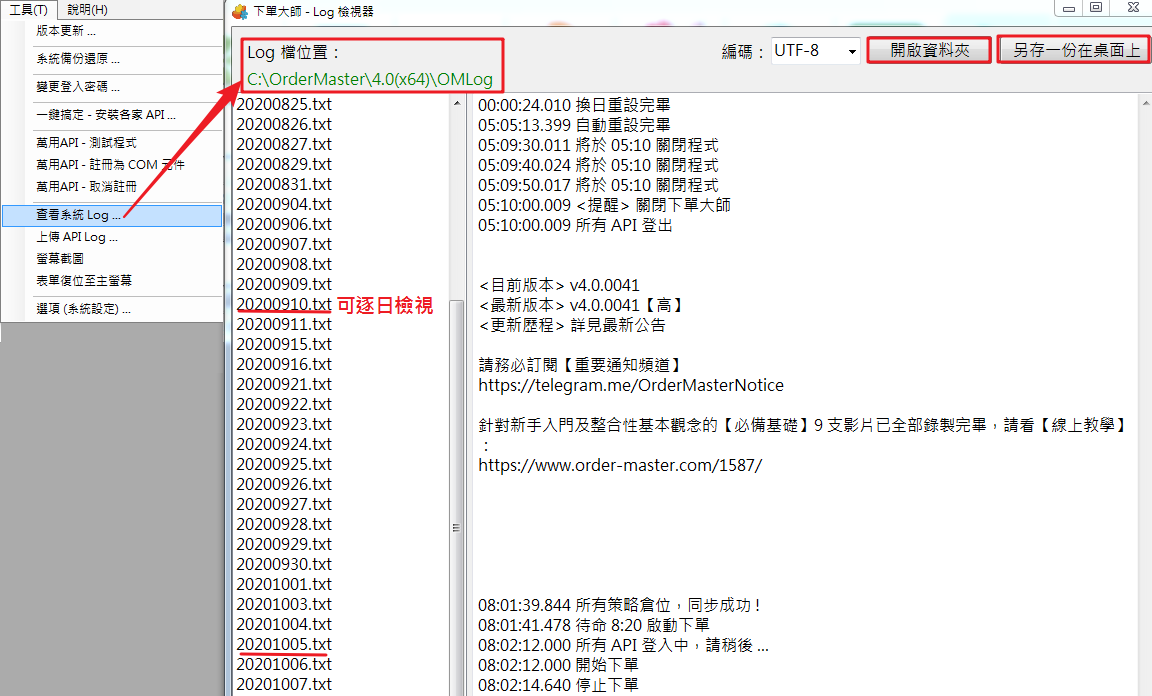Select file 20200929.txt
The width and height of the screenshot is (1152, 696).
284,544
